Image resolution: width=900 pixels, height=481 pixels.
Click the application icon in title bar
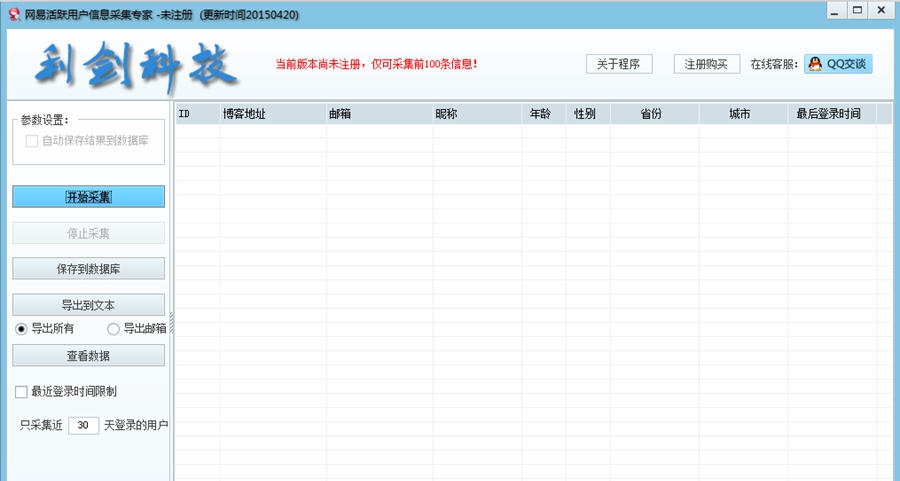[x=14, y=15]
